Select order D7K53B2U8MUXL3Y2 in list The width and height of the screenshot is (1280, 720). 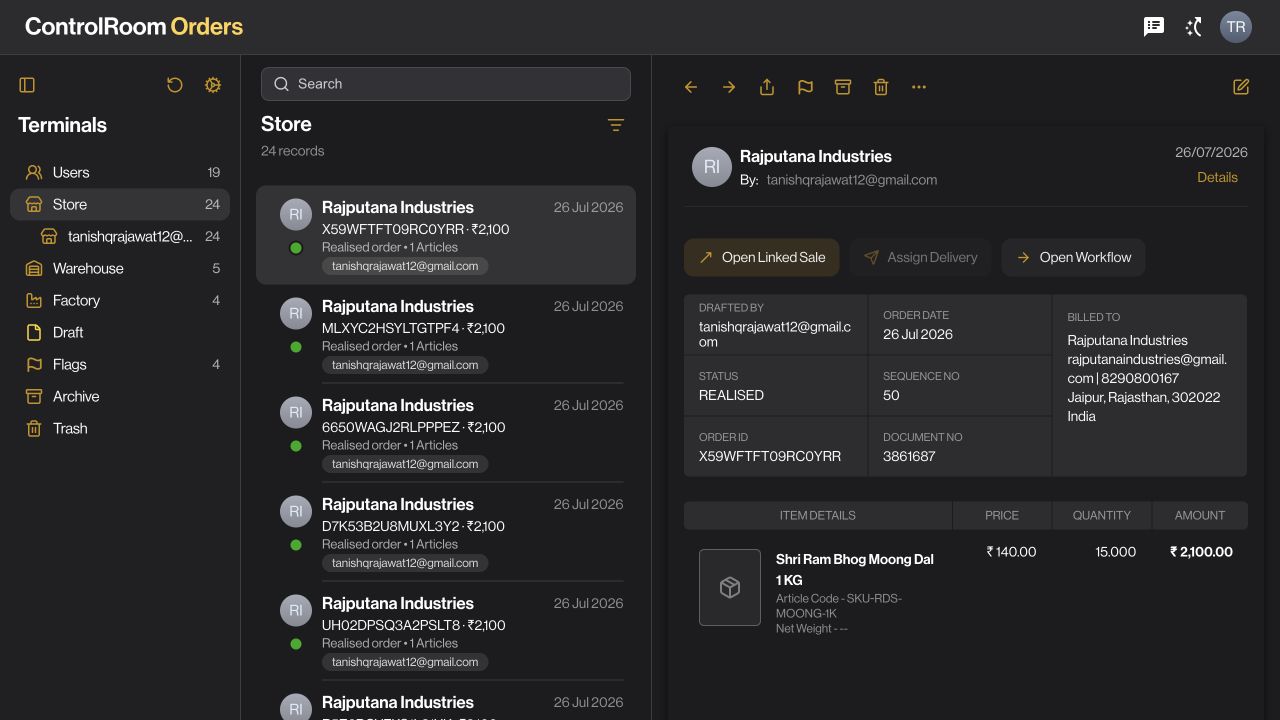[446, 532]
